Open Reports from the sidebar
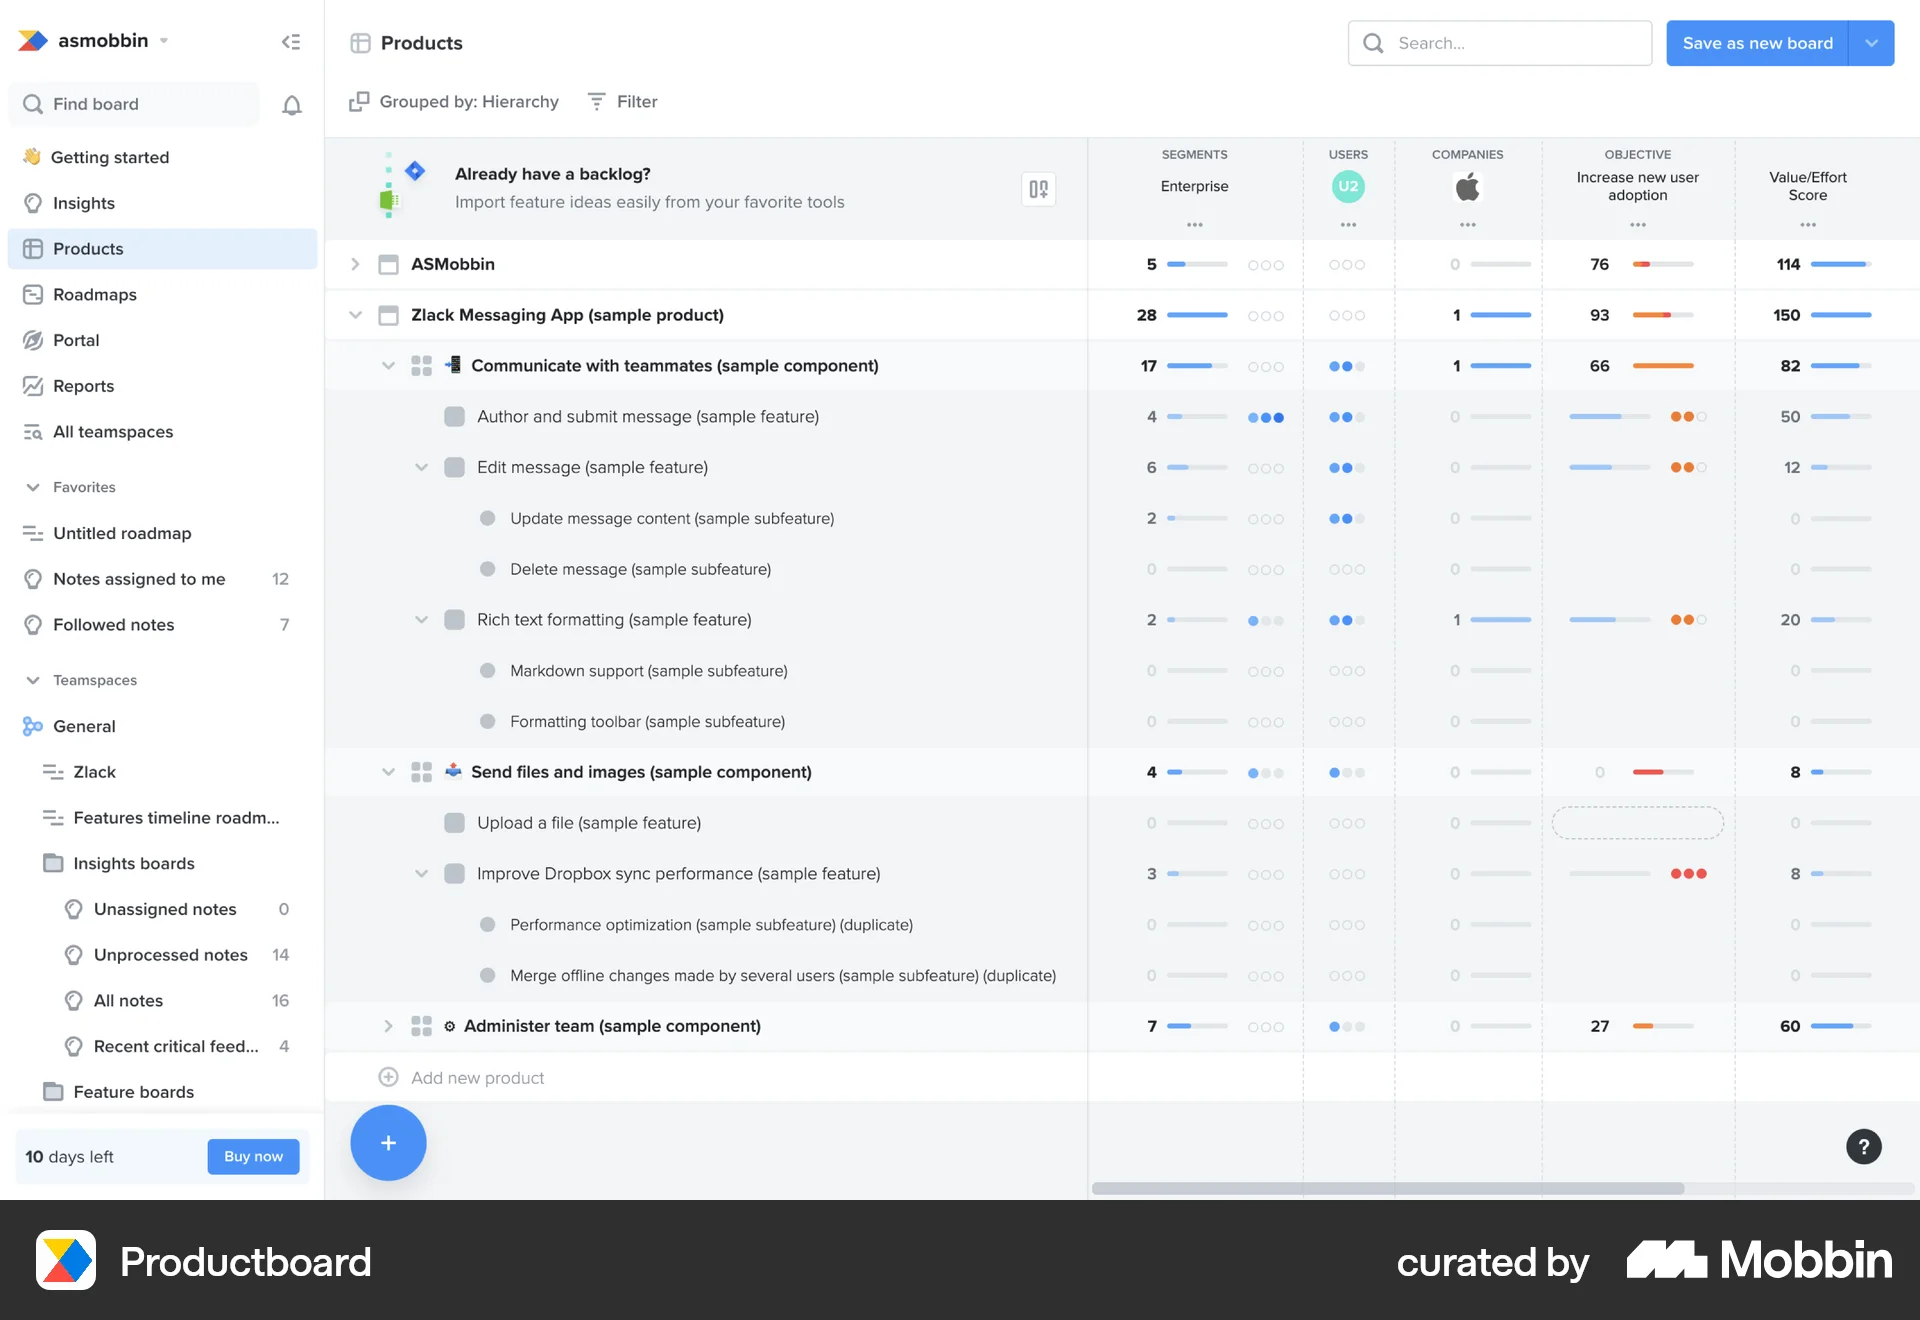 (x=83, y=386)
